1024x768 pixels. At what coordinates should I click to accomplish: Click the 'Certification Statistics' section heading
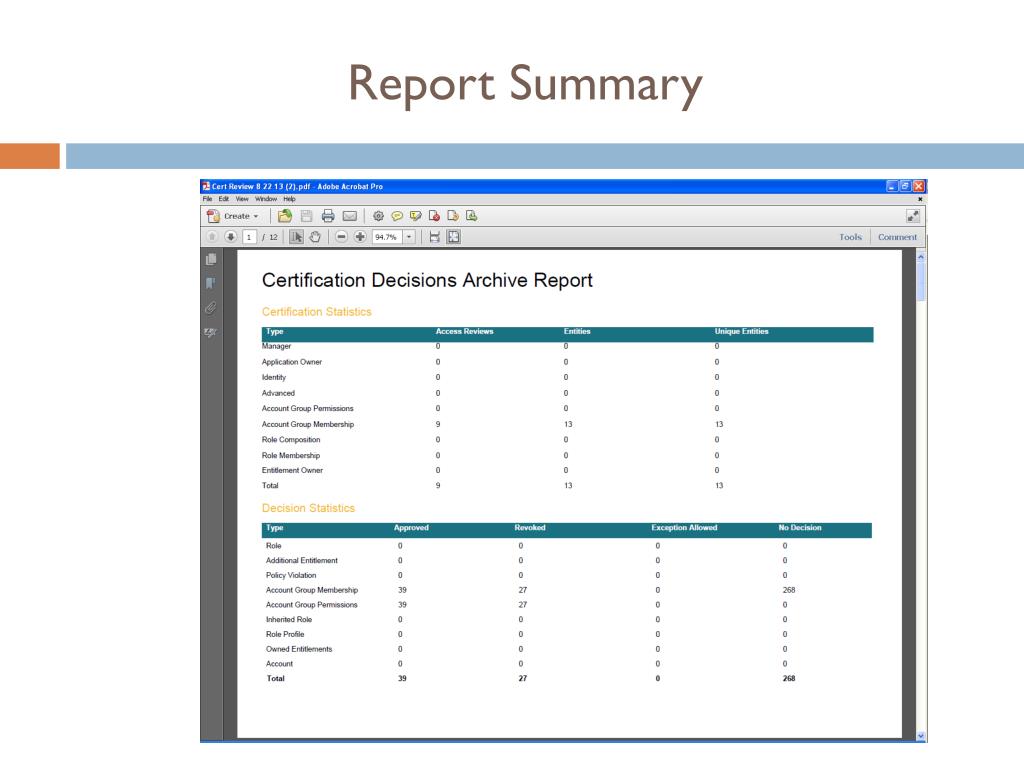[x=317, y=312]
